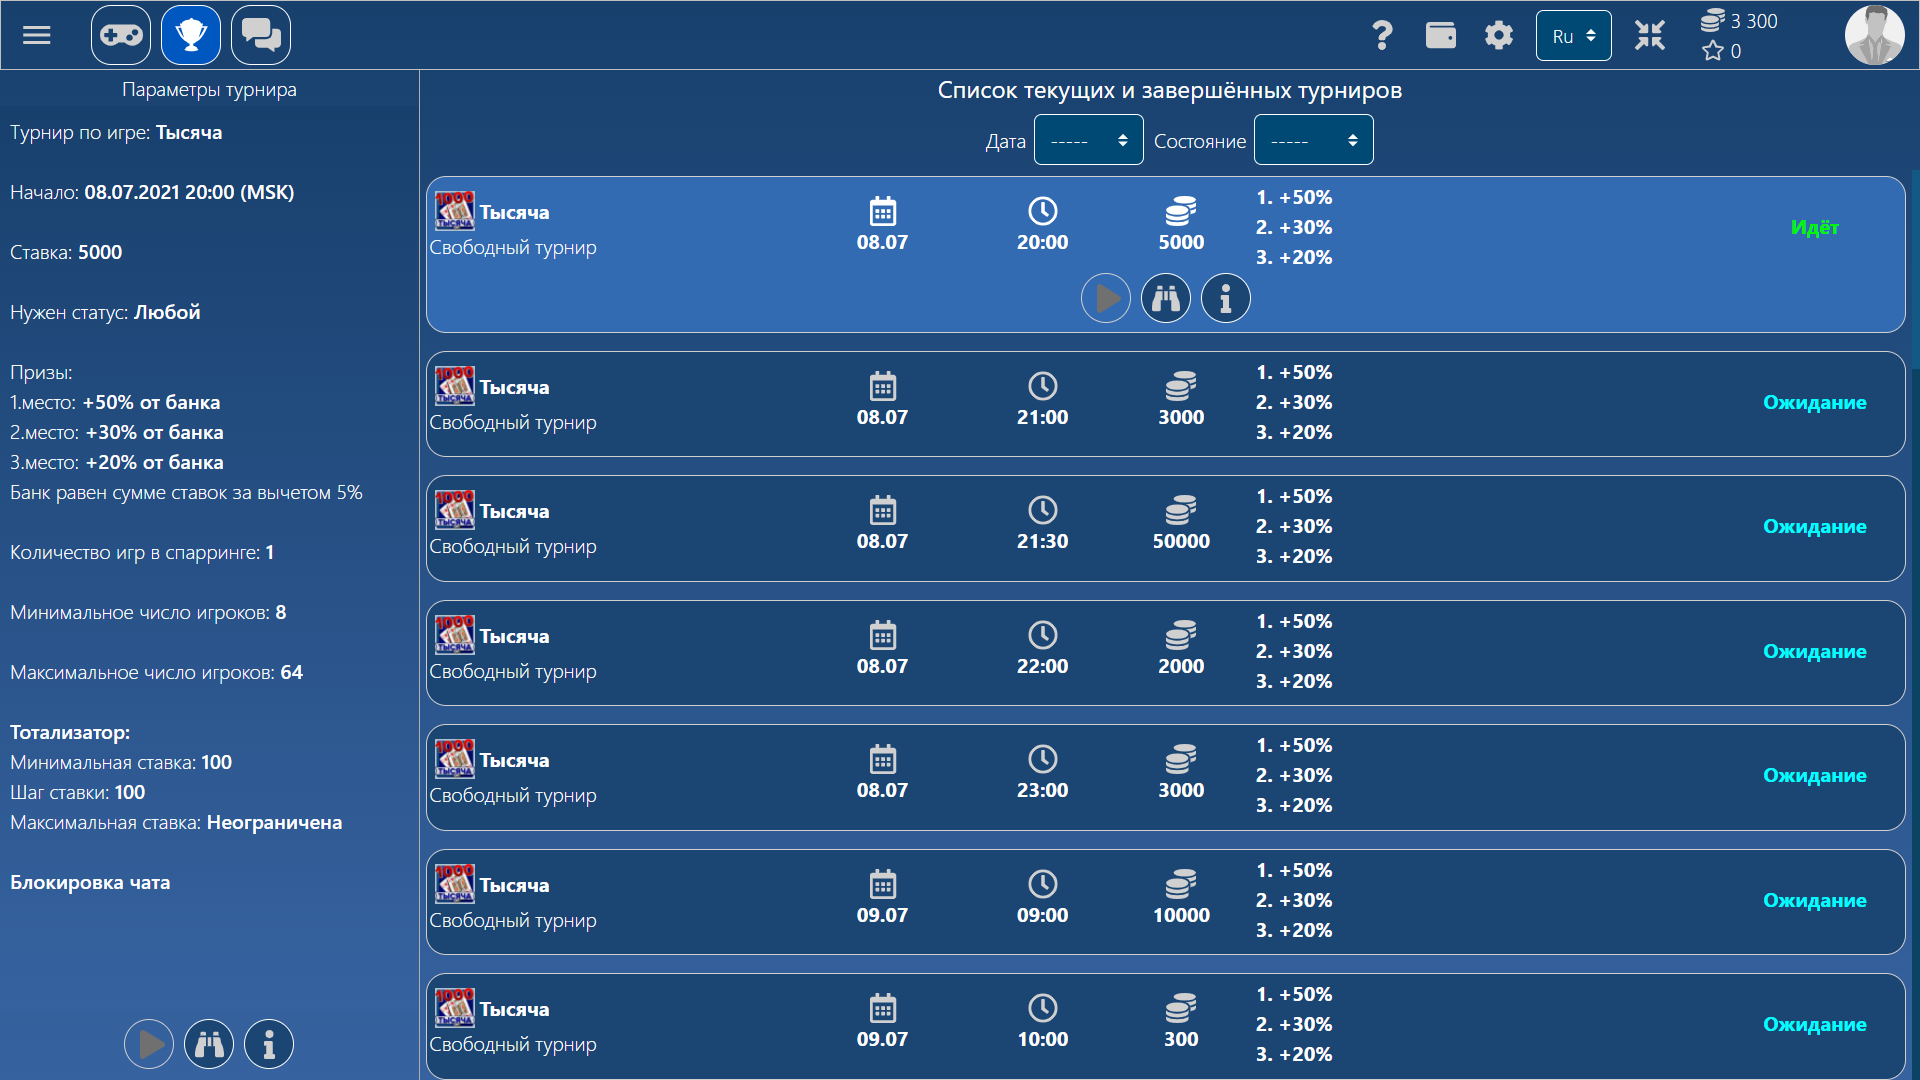Toggle fullscreen with the collapse arrows icon
1920x1080 pixels.
tap(1649, 35)
